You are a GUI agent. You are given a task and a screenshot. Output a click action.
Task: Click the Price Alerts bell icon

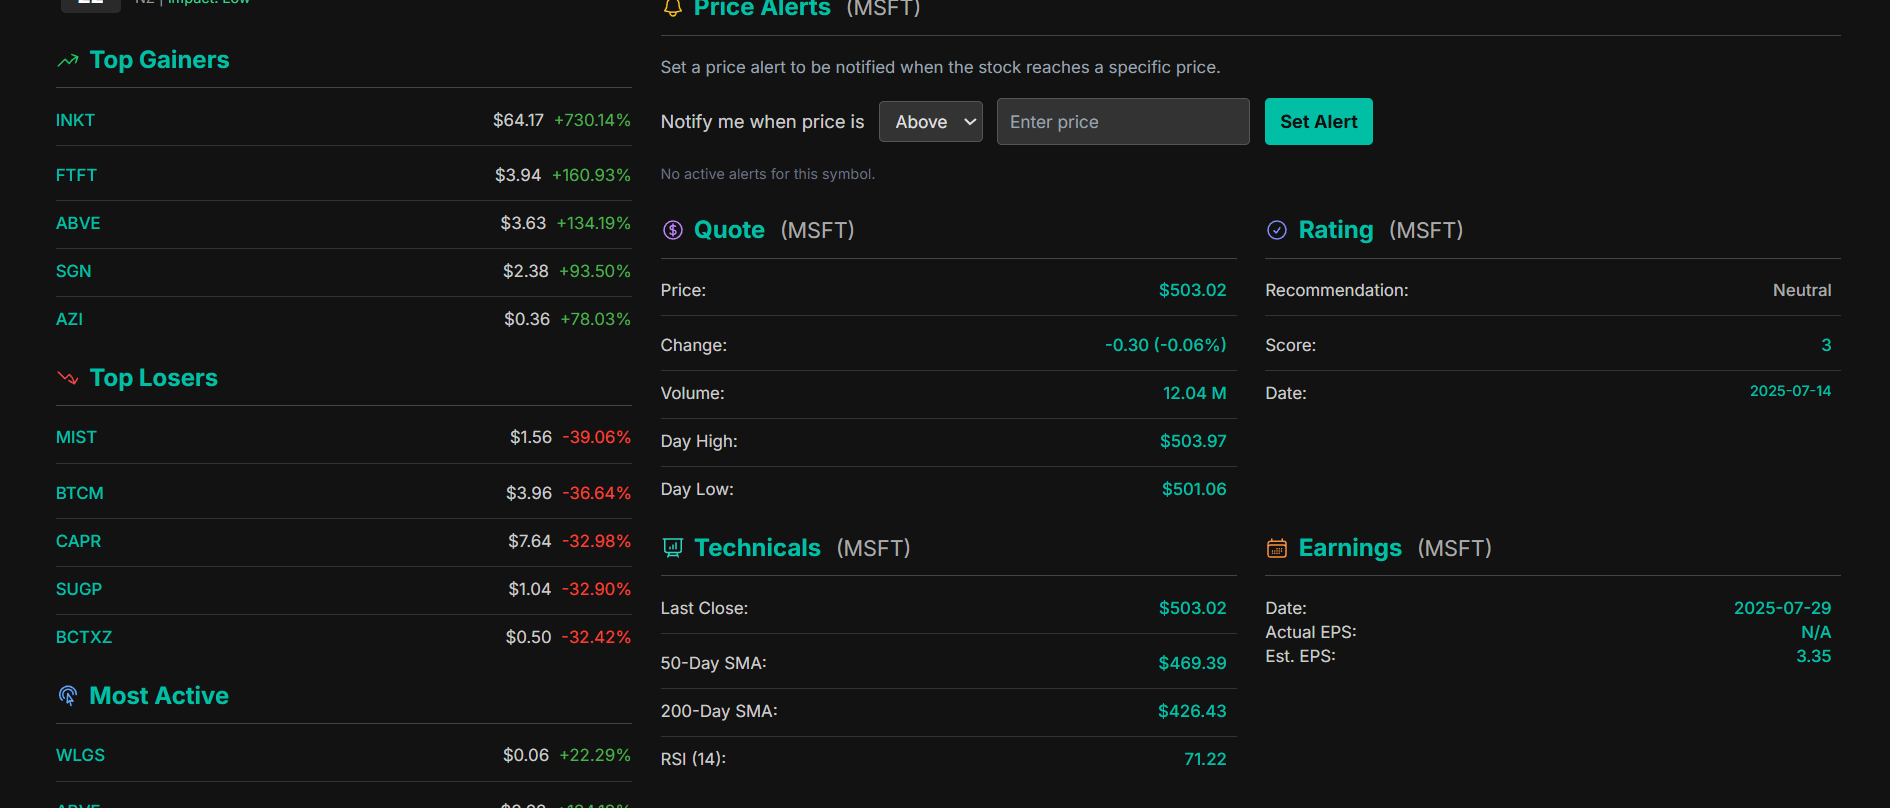tap(673, 8)
